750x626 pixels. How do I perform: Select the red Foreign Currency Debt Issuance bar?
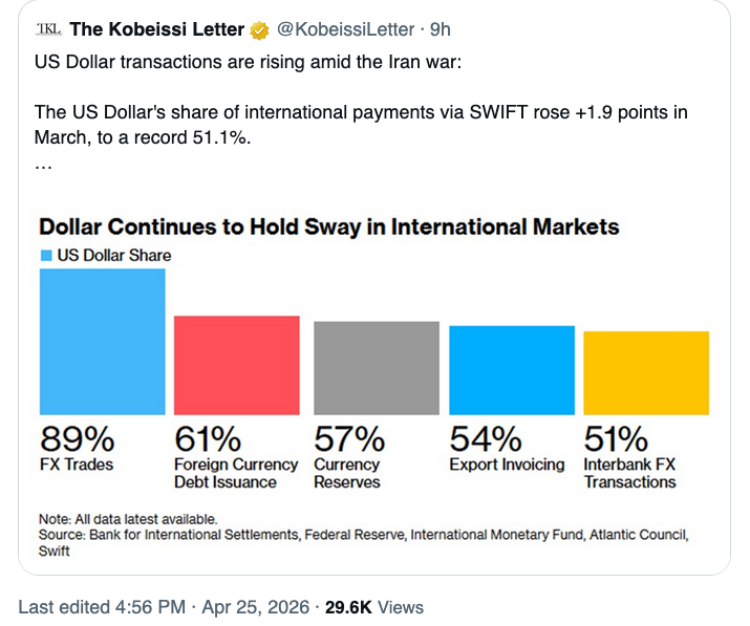tap(237, 364)
